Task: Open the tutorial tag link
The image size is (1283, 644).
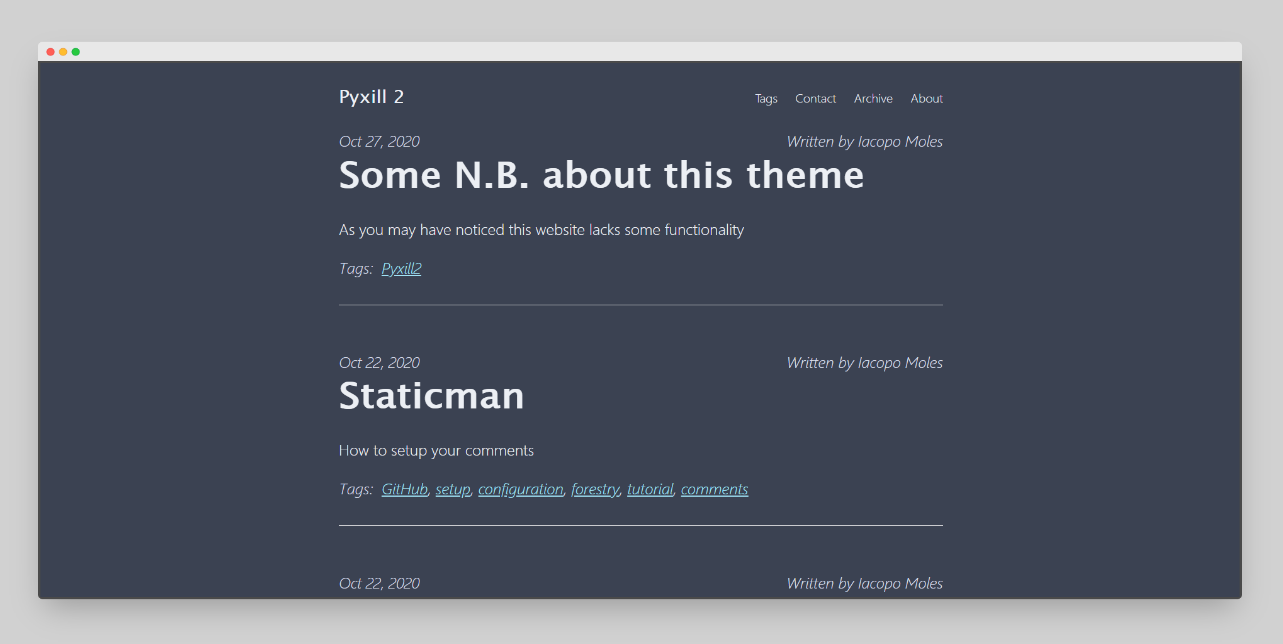Action: [650, 489]
